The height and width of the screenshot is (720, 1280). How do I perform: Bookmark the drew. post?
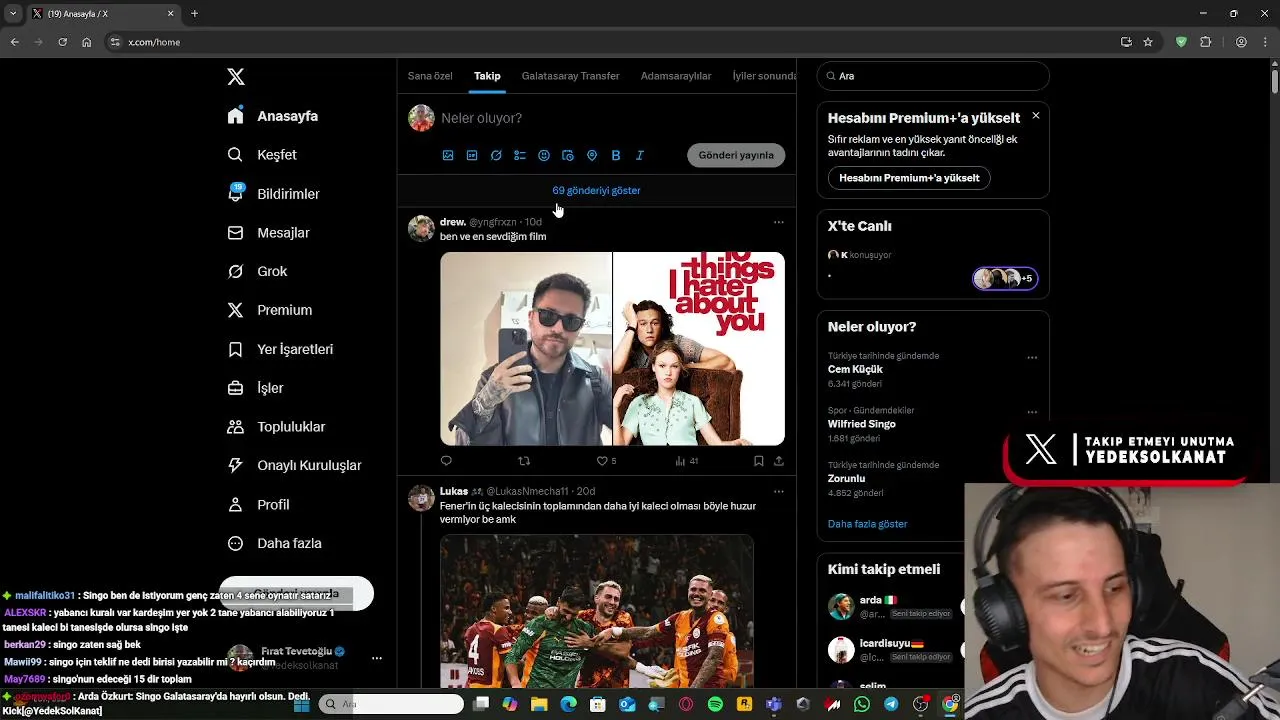coord(759,461)
